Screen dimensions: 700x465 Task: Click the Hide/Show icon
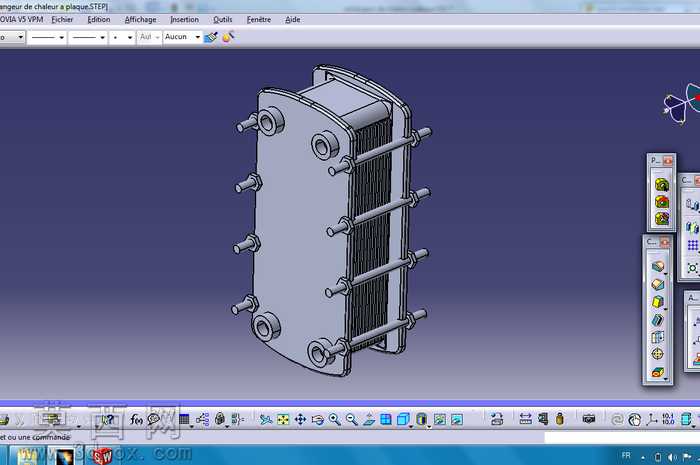[x=440, y=419]
